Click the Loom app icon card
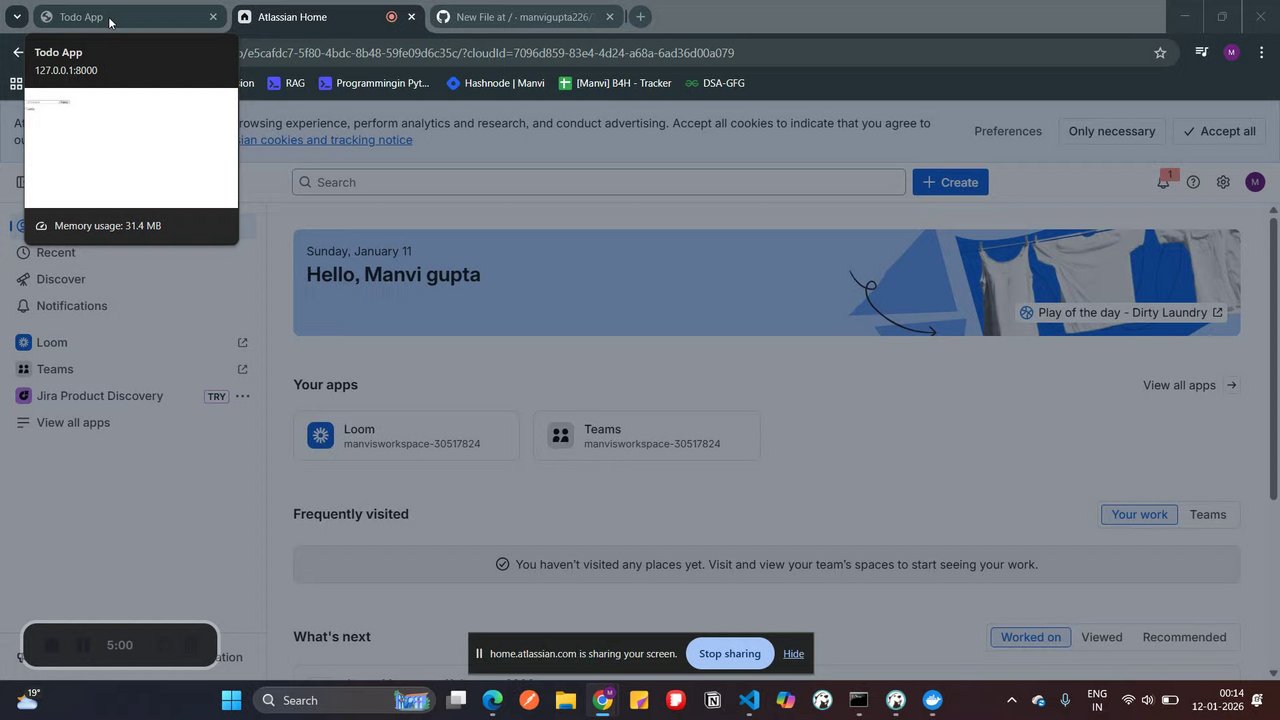The image size is (1280, 720). [x=406, y=436]
